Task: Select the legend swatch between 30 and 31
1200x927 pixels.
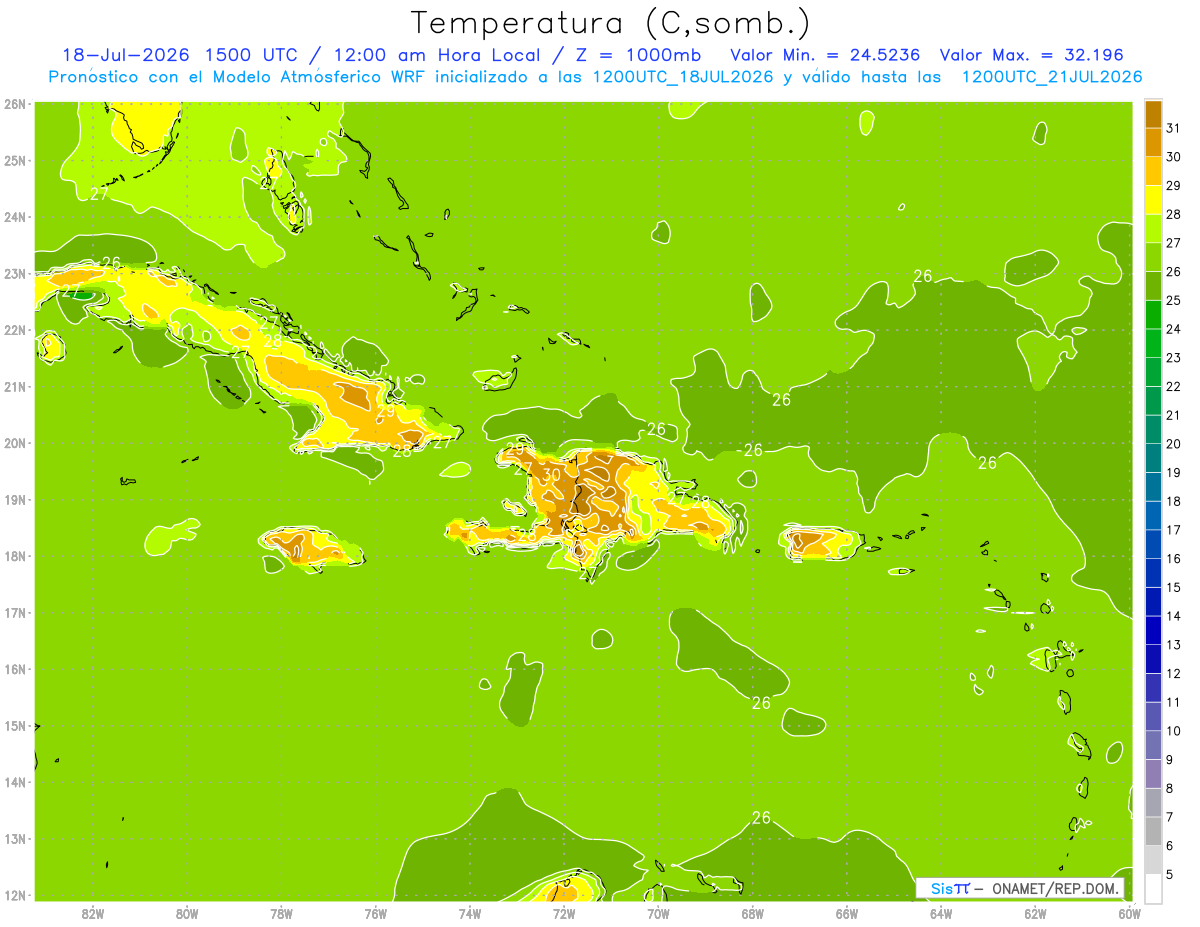Action: click(x=1153, y=142)
